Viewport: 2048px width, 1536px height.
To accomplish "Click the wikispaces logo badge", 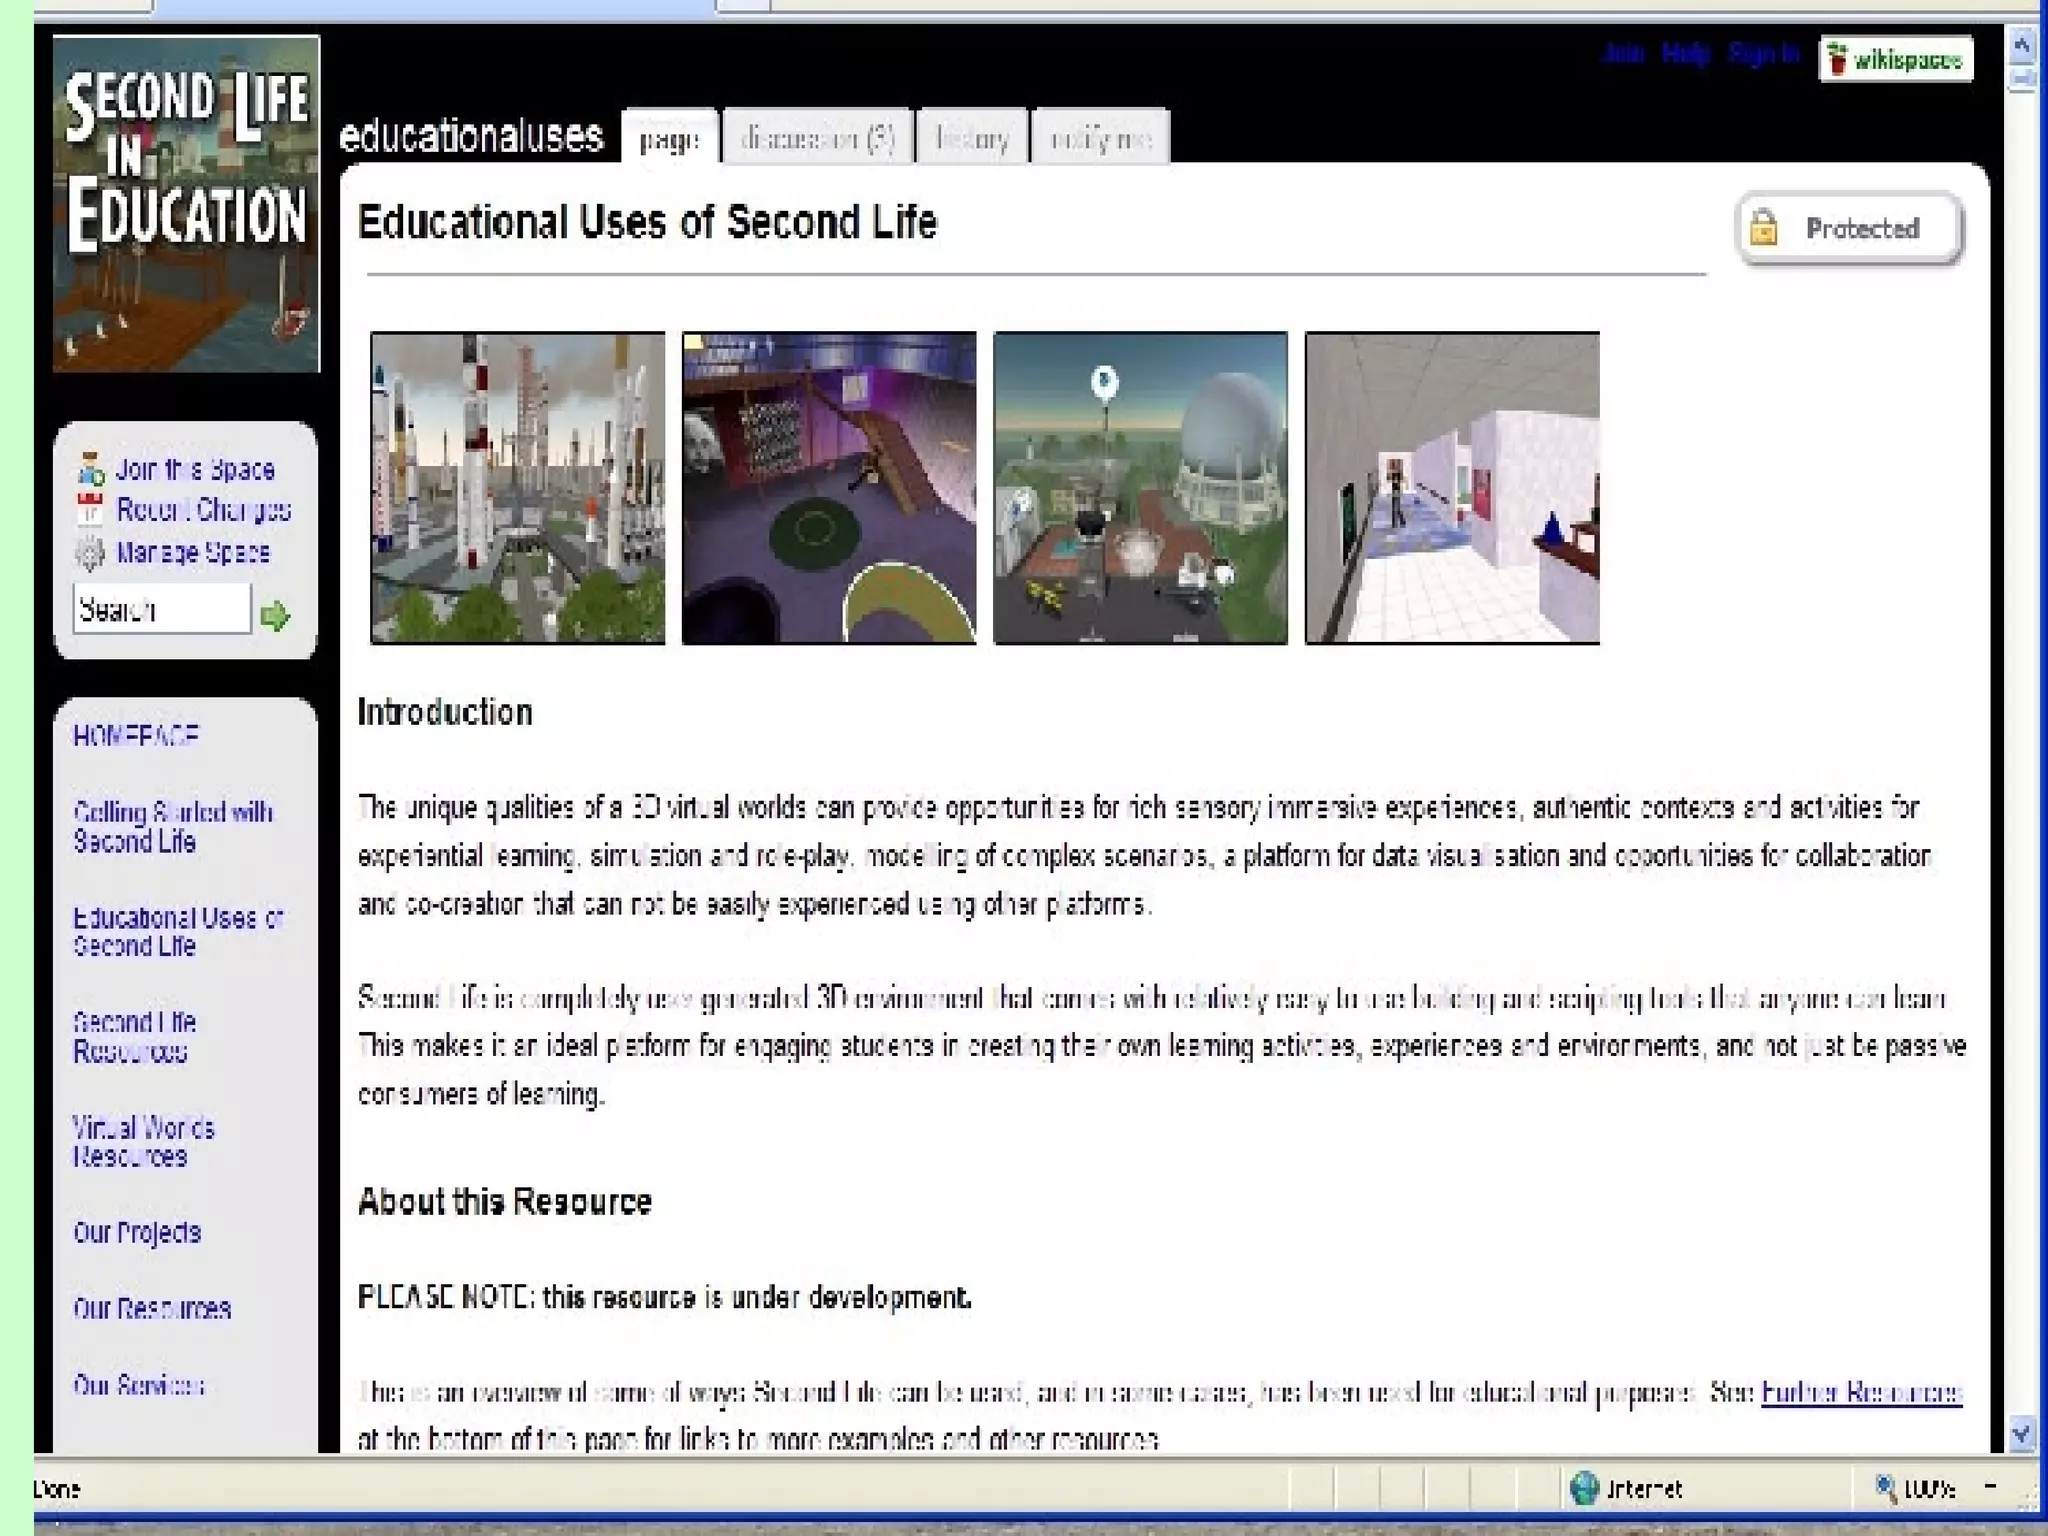I will (1895, 60).
